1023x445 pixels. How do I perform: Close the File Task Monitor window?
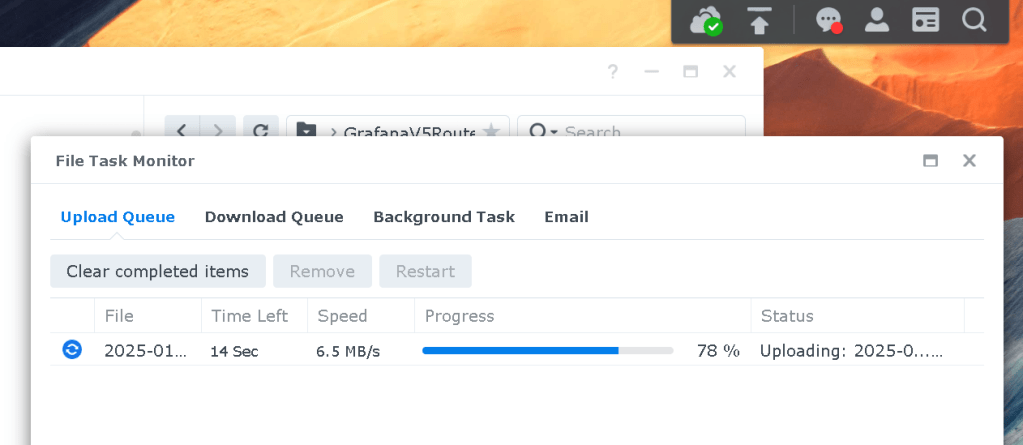(x=970, y=161)
